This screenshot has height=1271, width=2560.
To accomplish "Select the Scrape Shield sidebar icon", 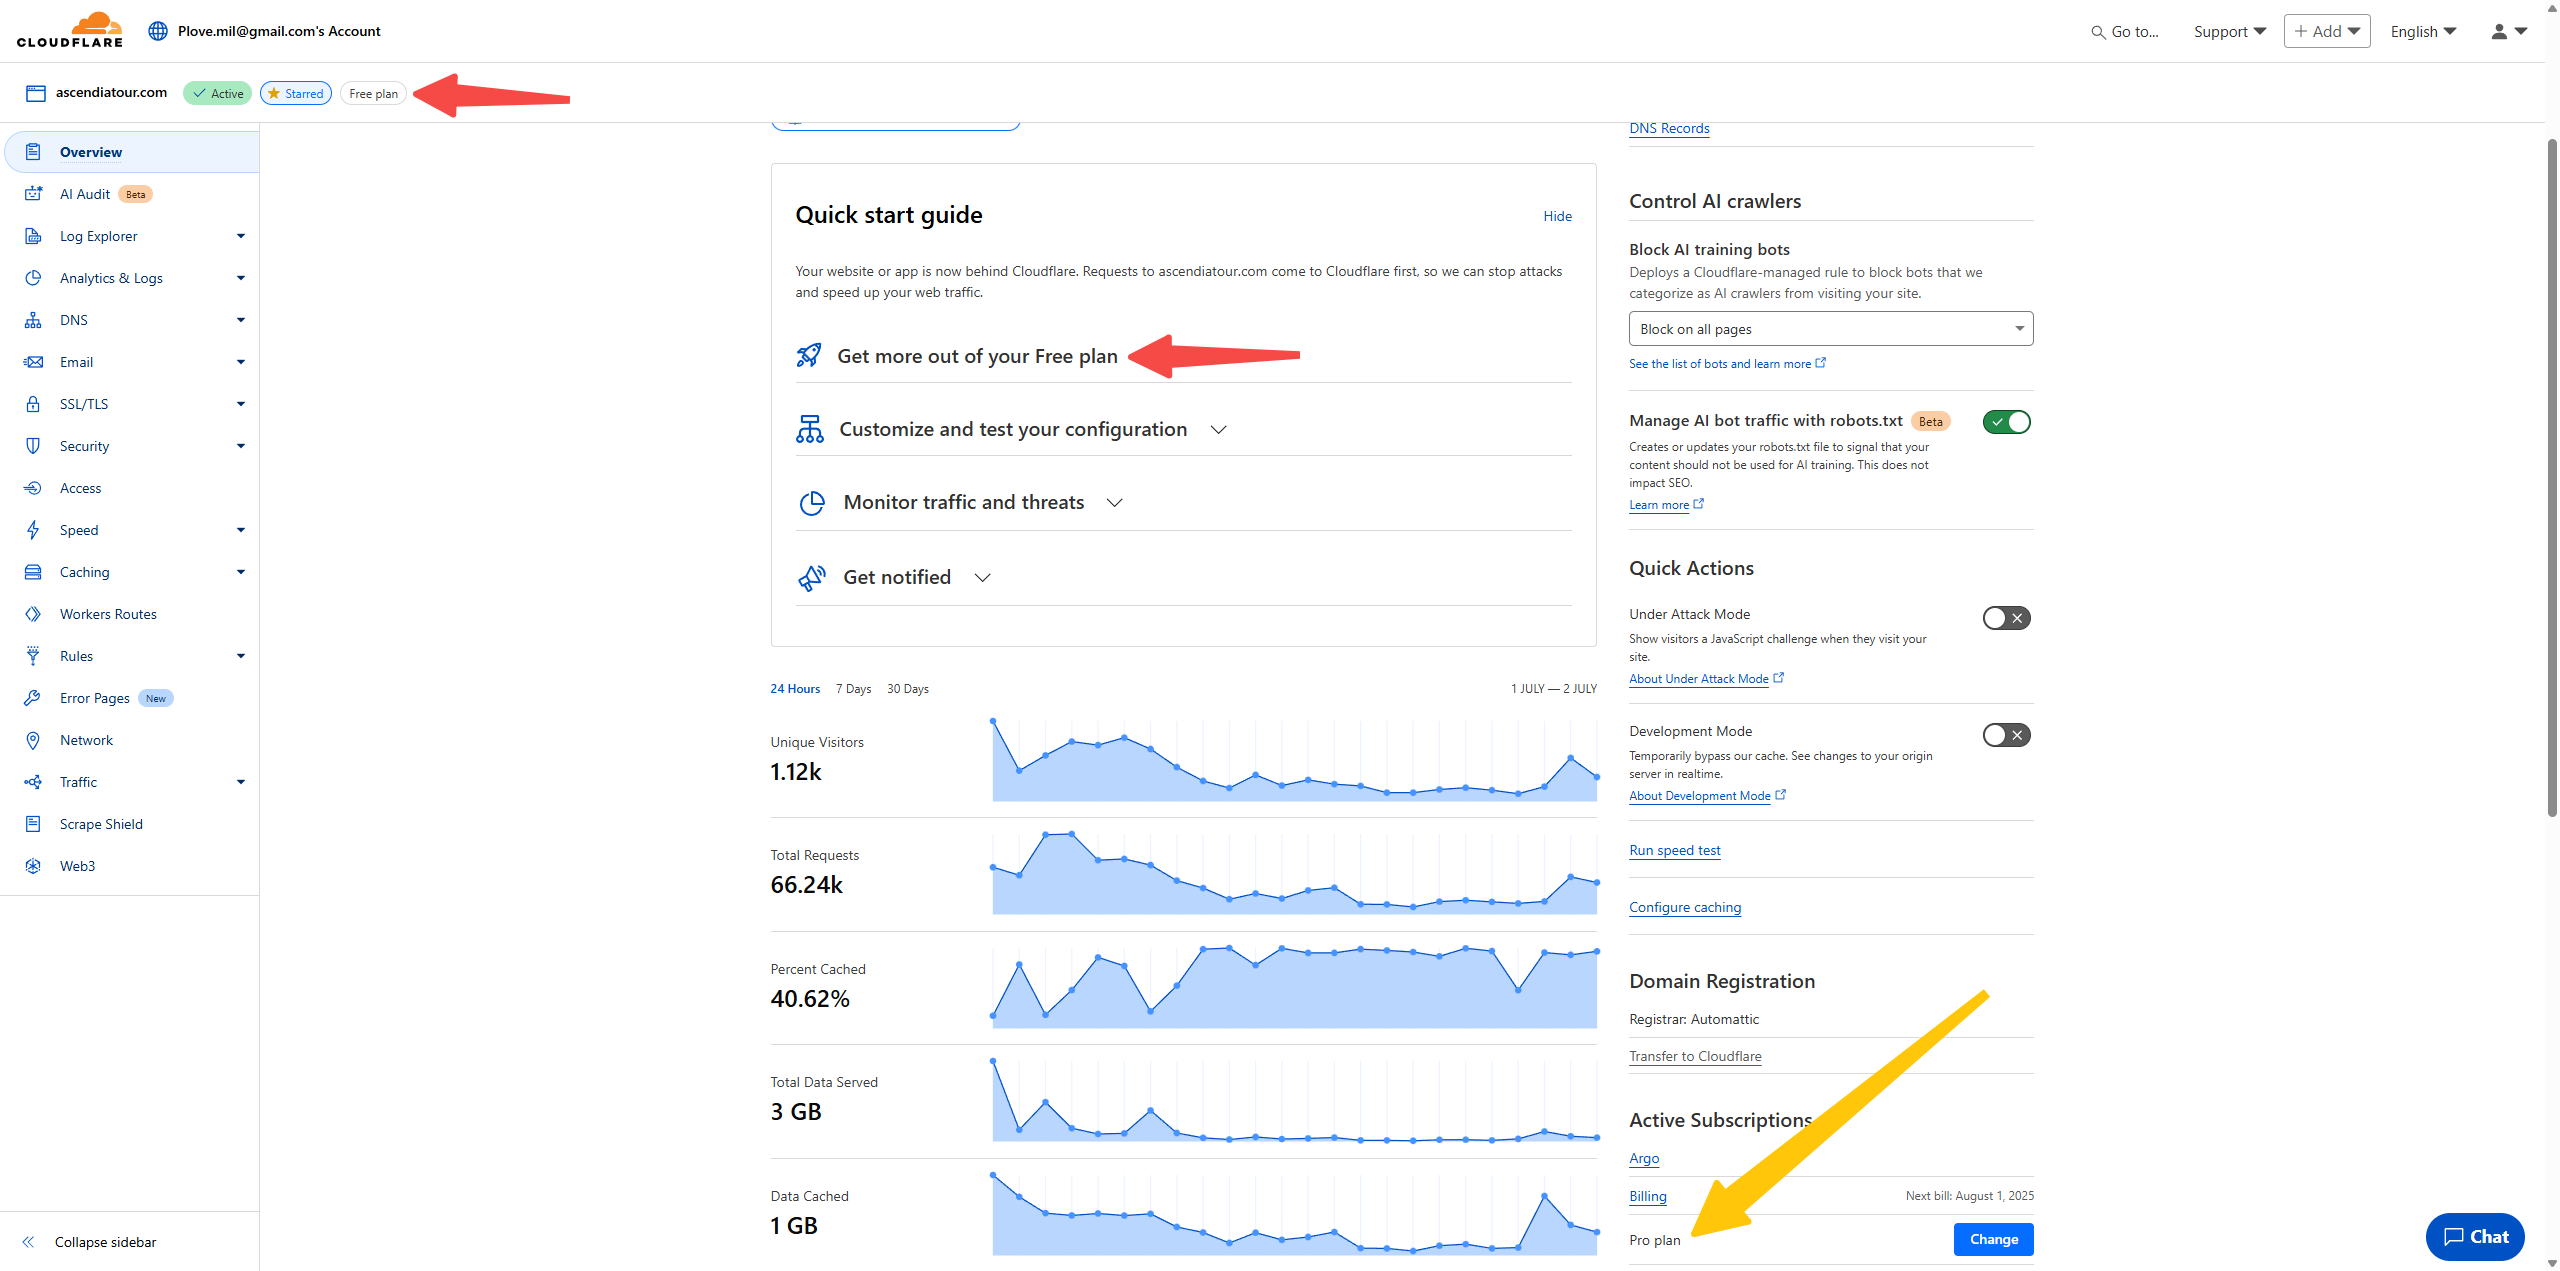I will tap(33, 824).
